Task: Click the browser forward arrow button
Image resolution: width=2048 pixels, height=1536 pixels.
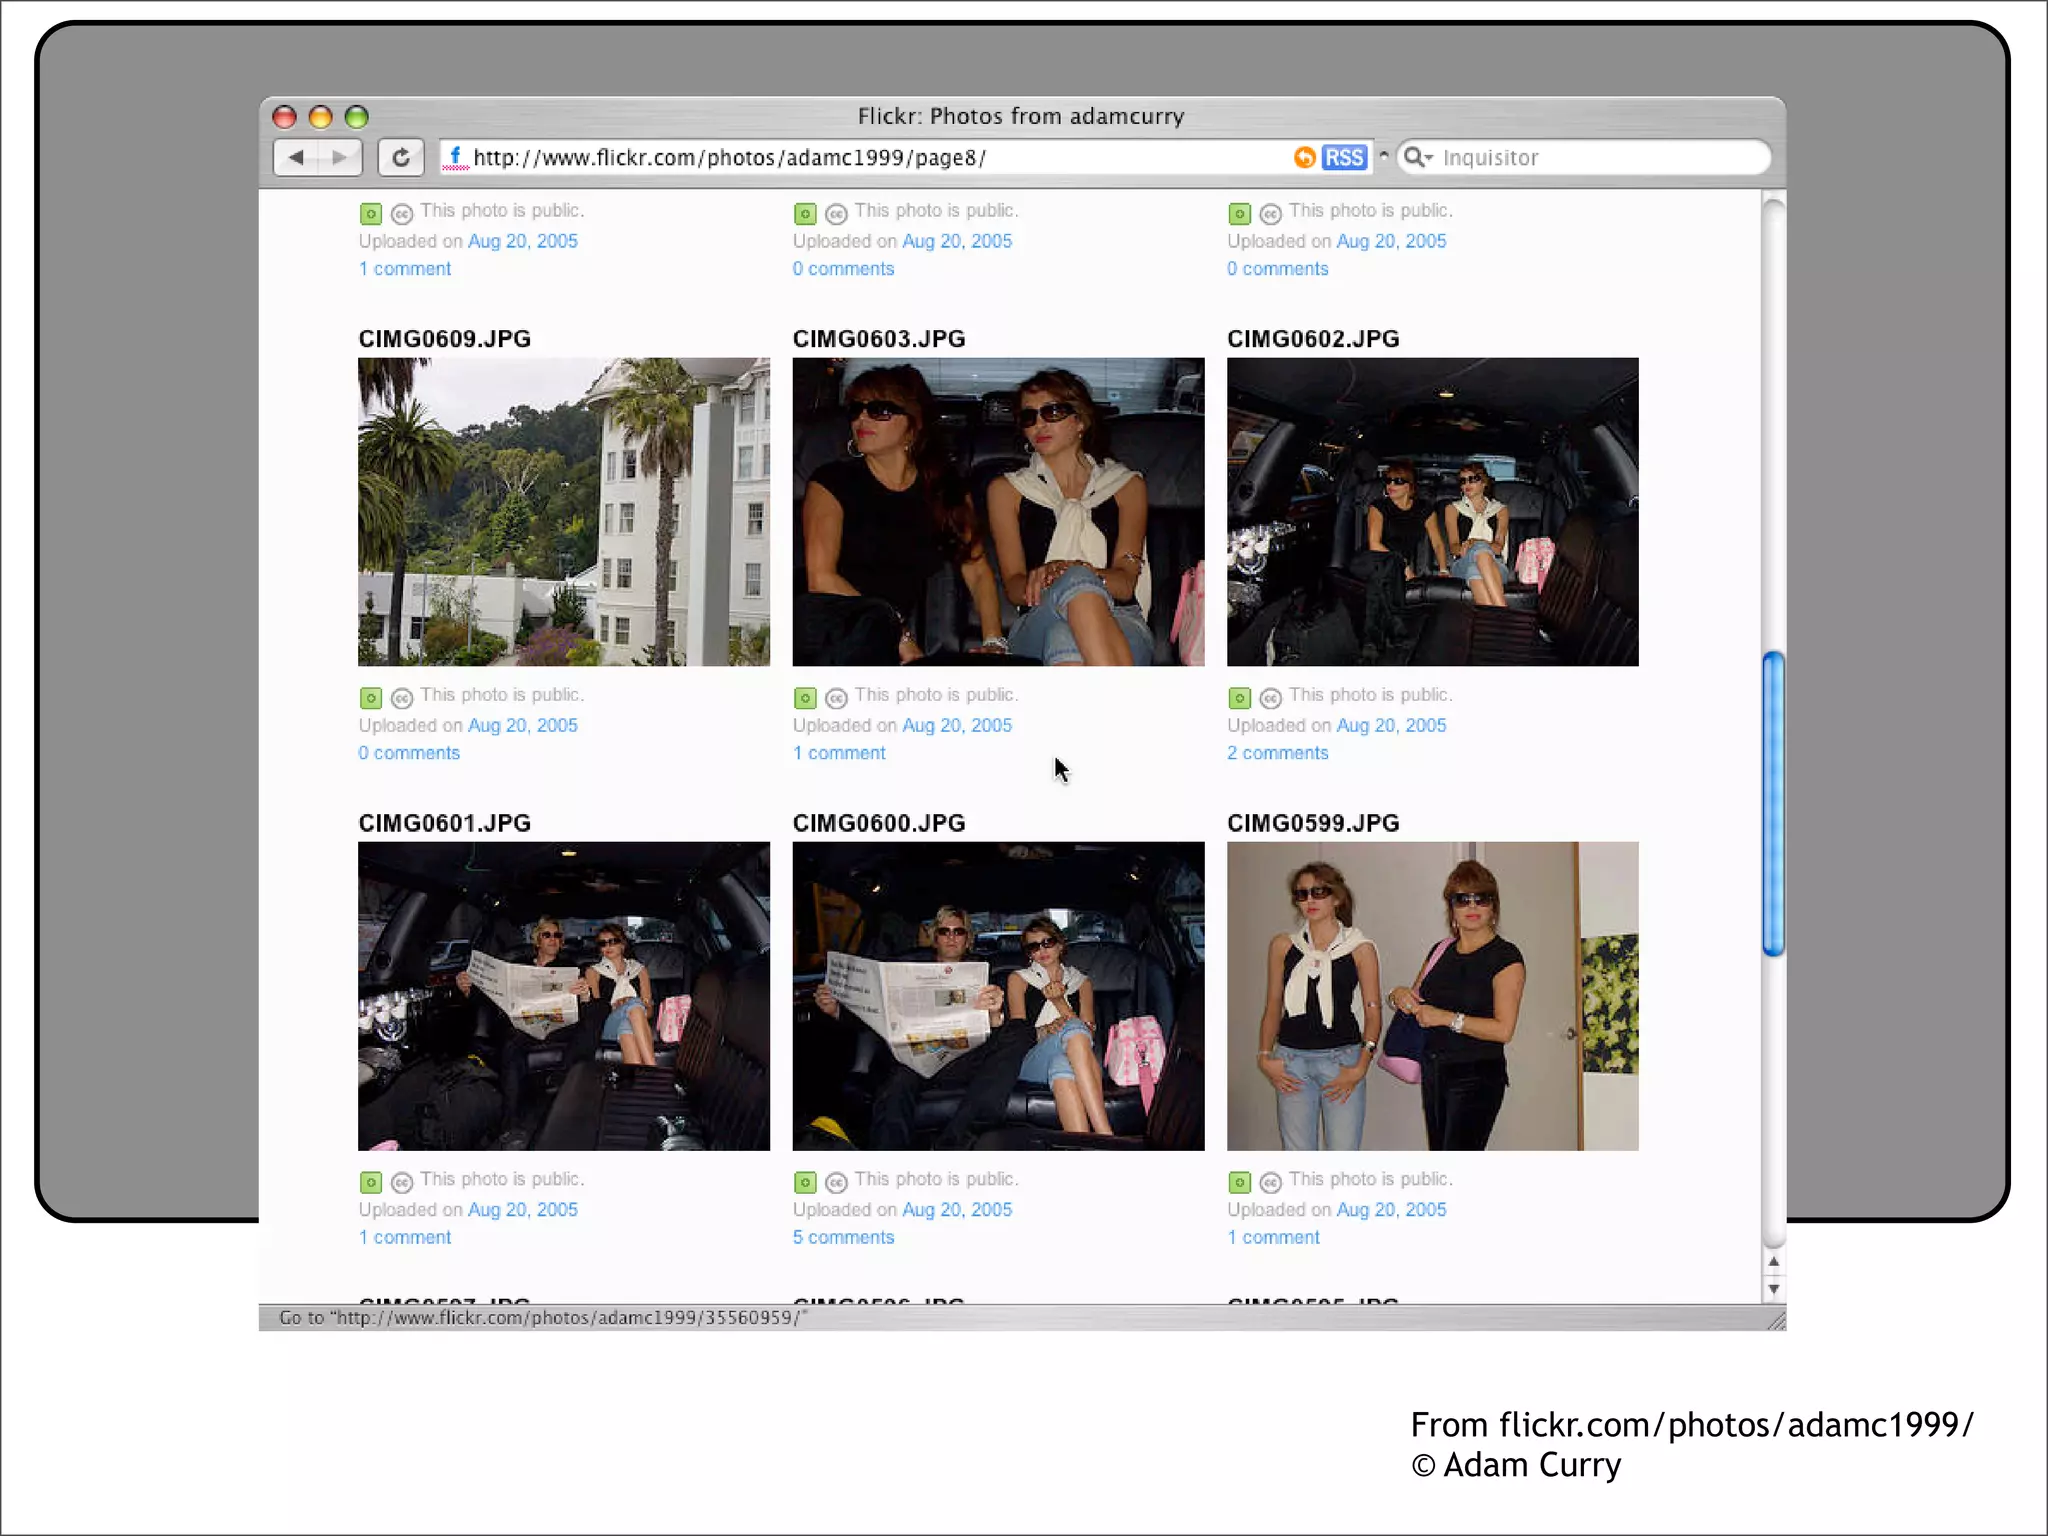Action: [x=340, y=158]
